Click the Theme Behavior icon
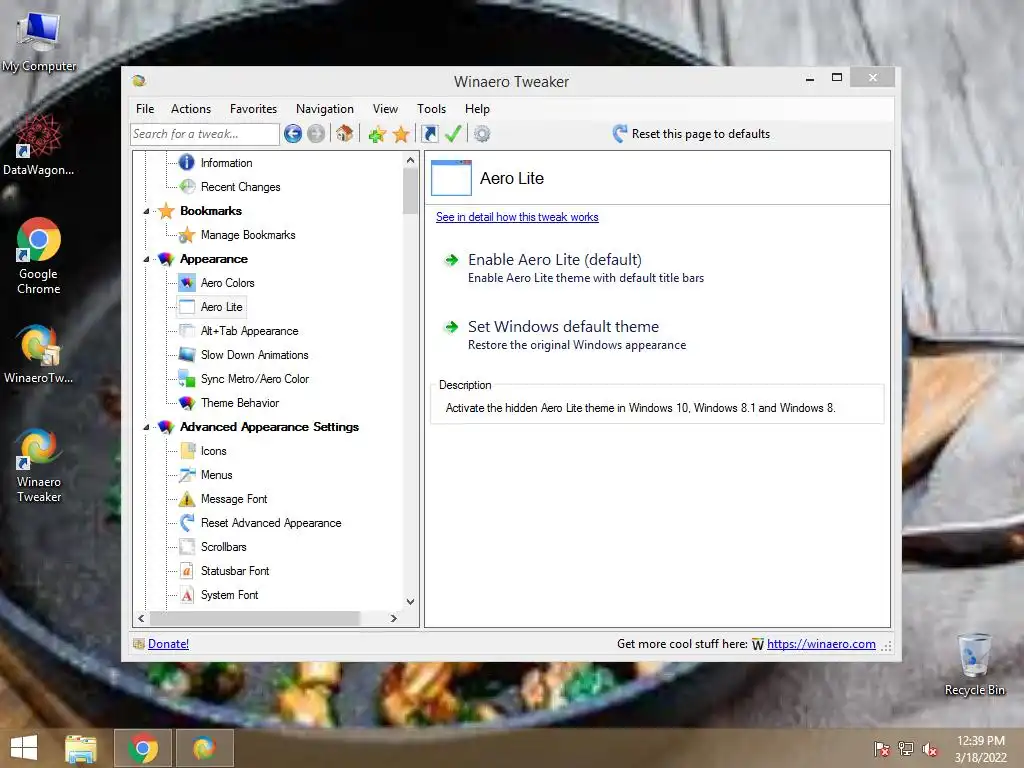The width and height of the screenshot is (1024, 768). [187, 403]
